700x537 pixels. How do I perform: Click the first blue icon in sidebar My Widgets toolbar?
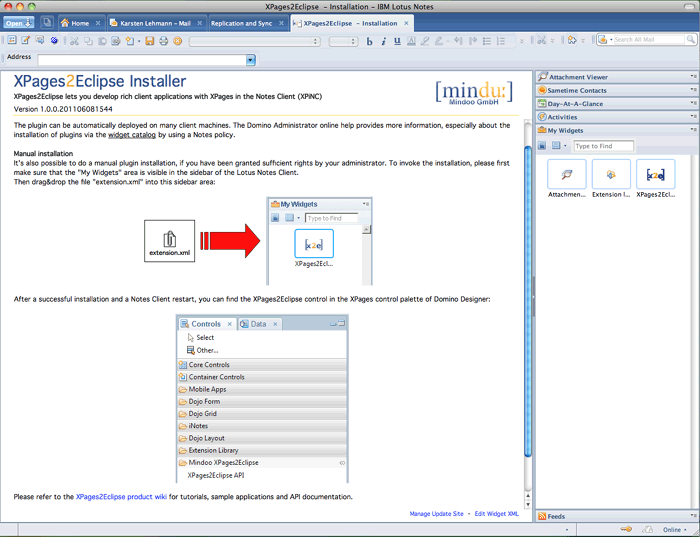542,146
